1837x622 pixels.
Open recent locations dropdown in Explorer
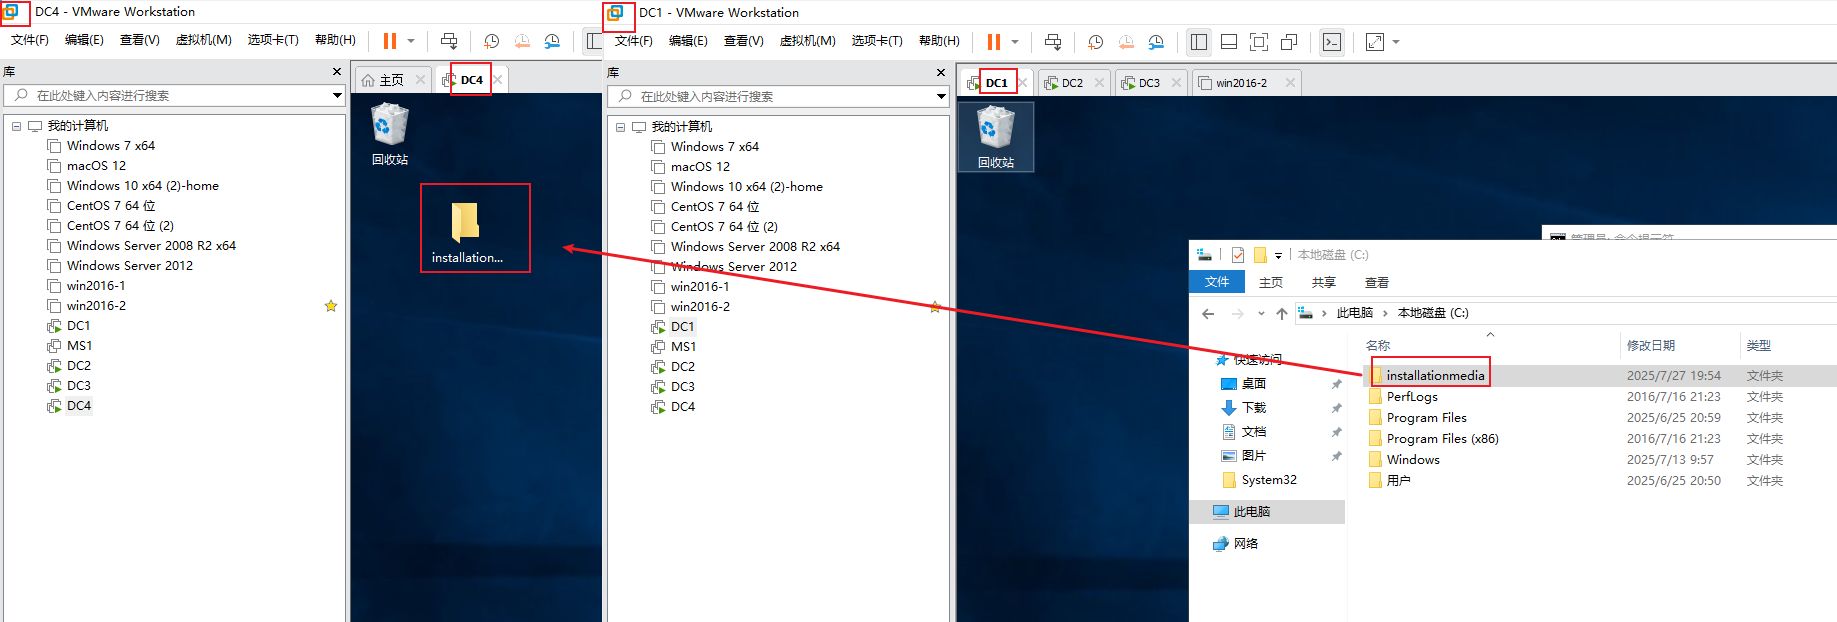1261,313
